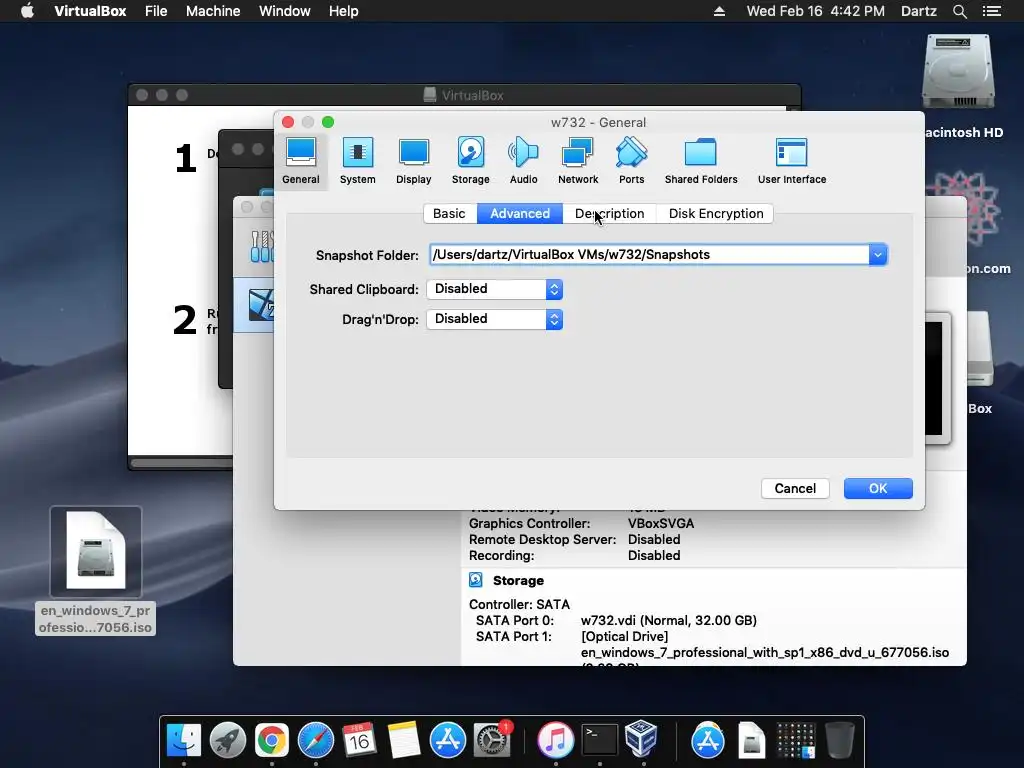Image resolution: width=1024 pixels, height=768 pixels.
Task: Launch Safari from the dock
Action: point(315,741)
